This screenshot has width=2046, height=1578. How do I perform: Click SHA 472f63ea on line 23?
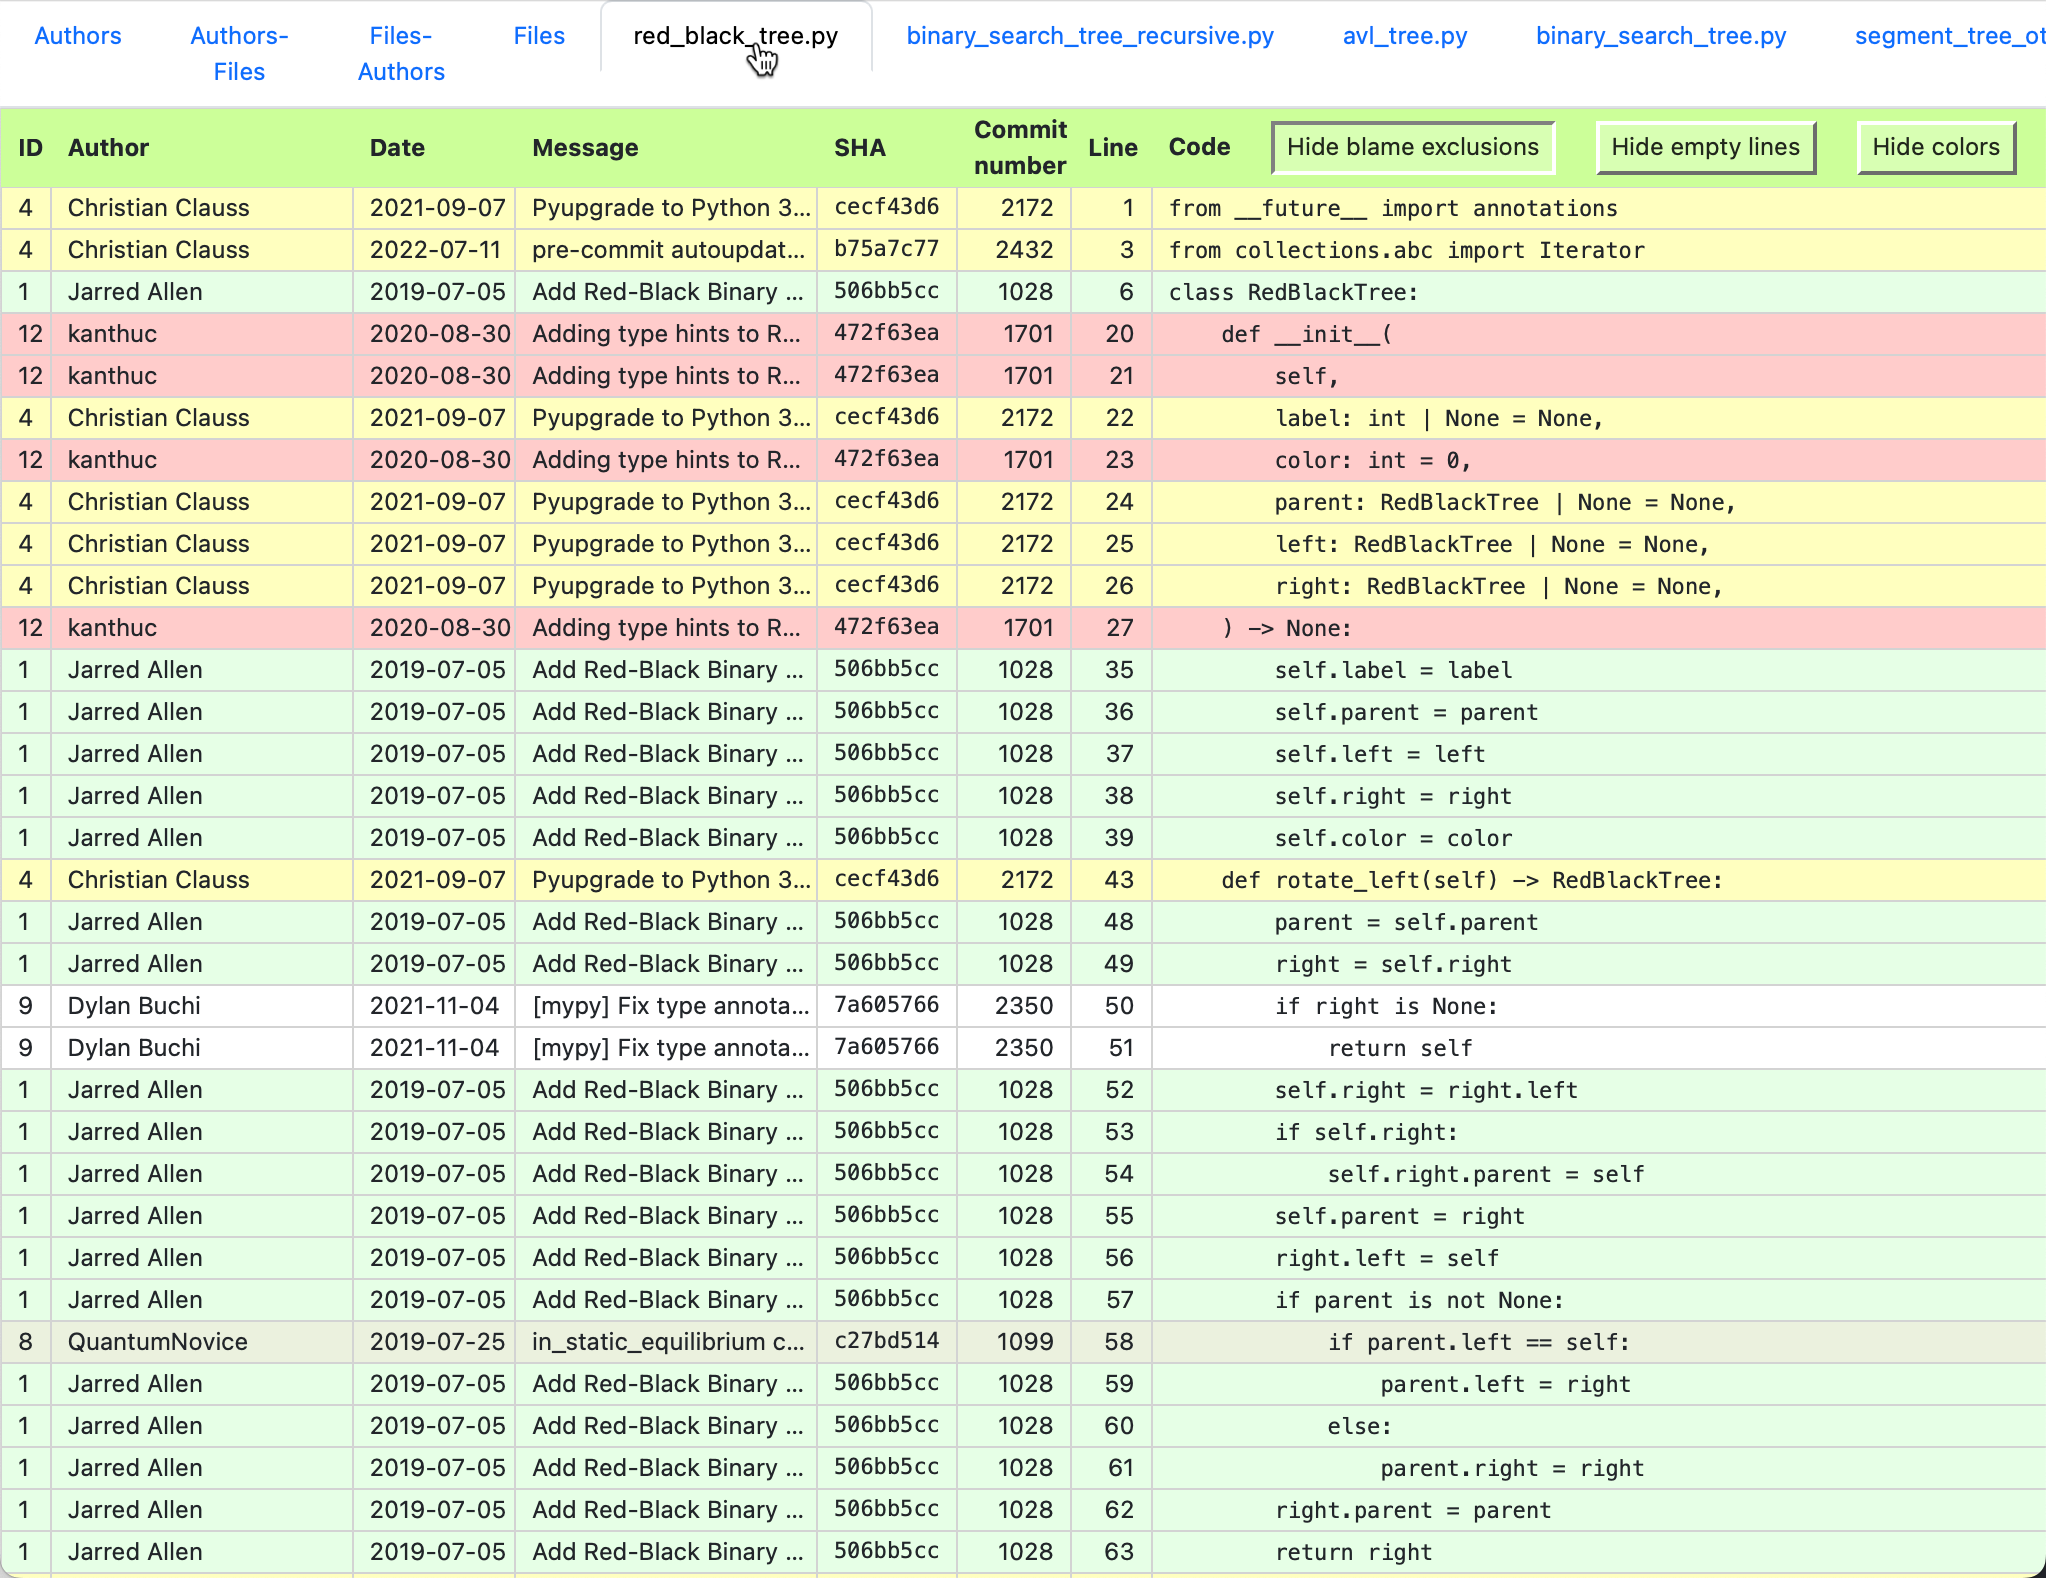coord(886,459)
